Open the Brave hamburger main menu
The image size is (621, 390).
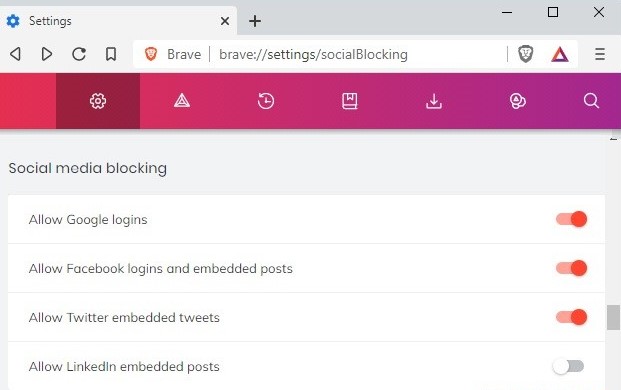coord(600,54)
